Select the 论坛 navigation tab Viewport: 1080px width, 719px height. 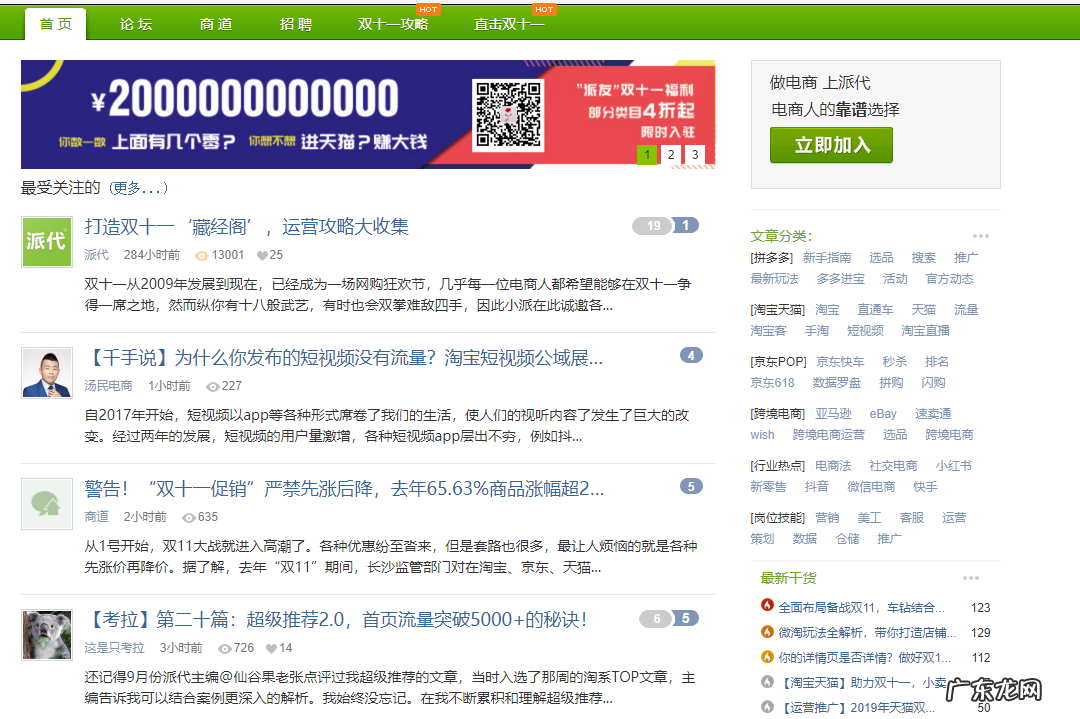[x=135, y=24]
